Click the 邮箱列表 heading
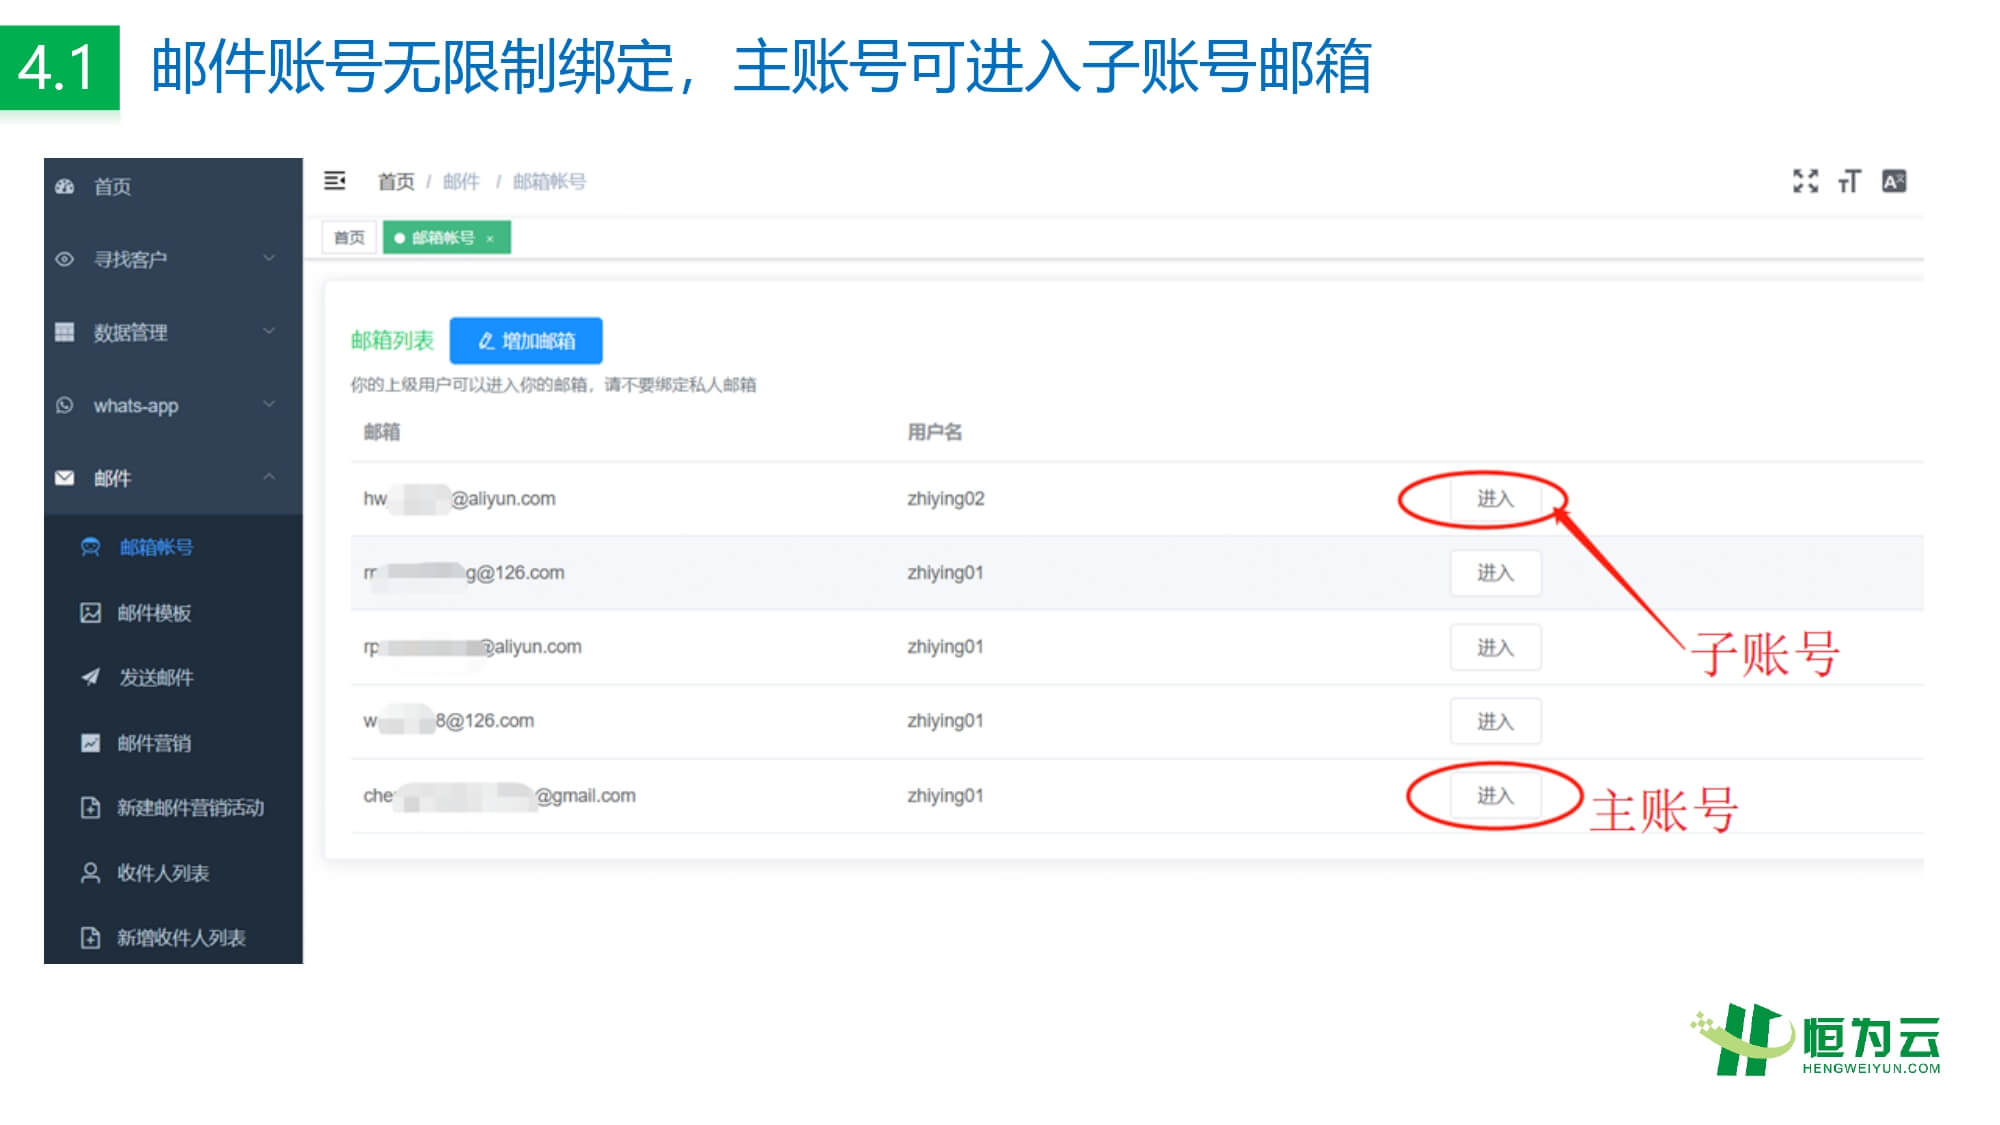Image resolution: width=2000 pixels, height=1125 pixels. pos(392,341)
